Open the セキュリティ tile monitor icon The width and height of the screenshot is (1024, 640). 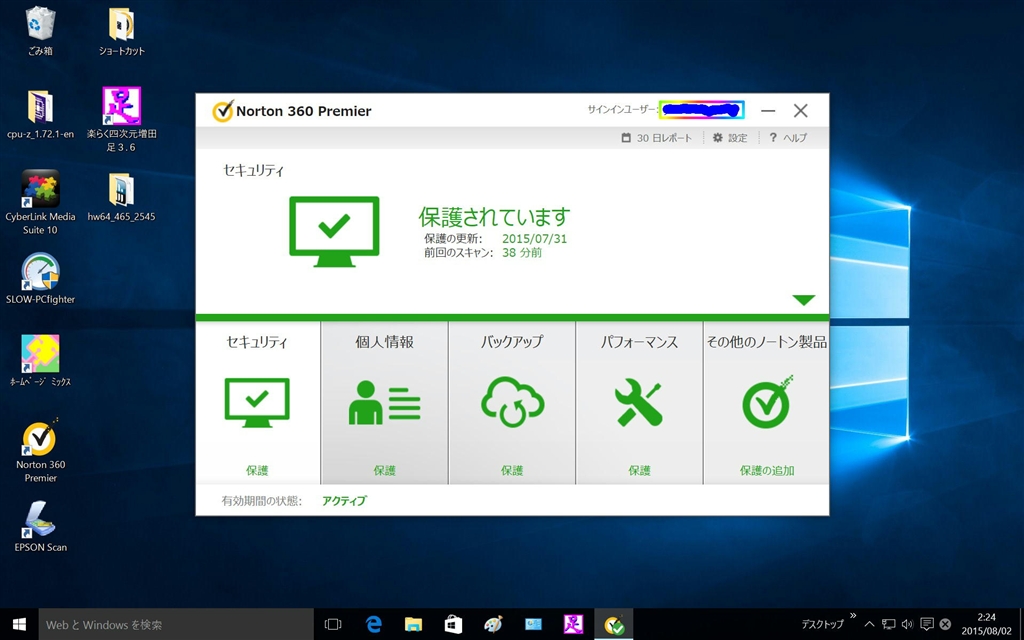click(x=257, y=402)
